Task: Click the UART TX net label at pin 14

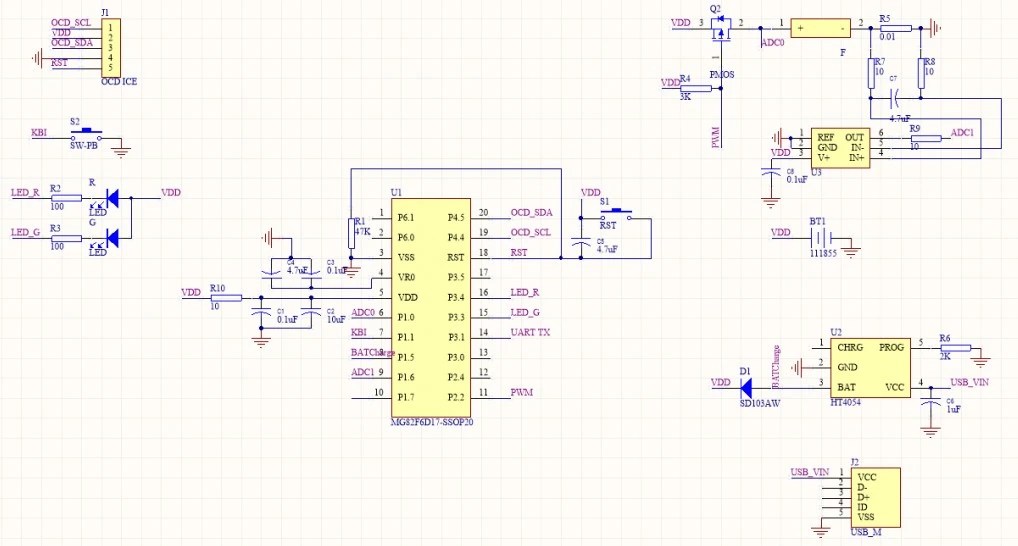Action: tap(530, 332)
